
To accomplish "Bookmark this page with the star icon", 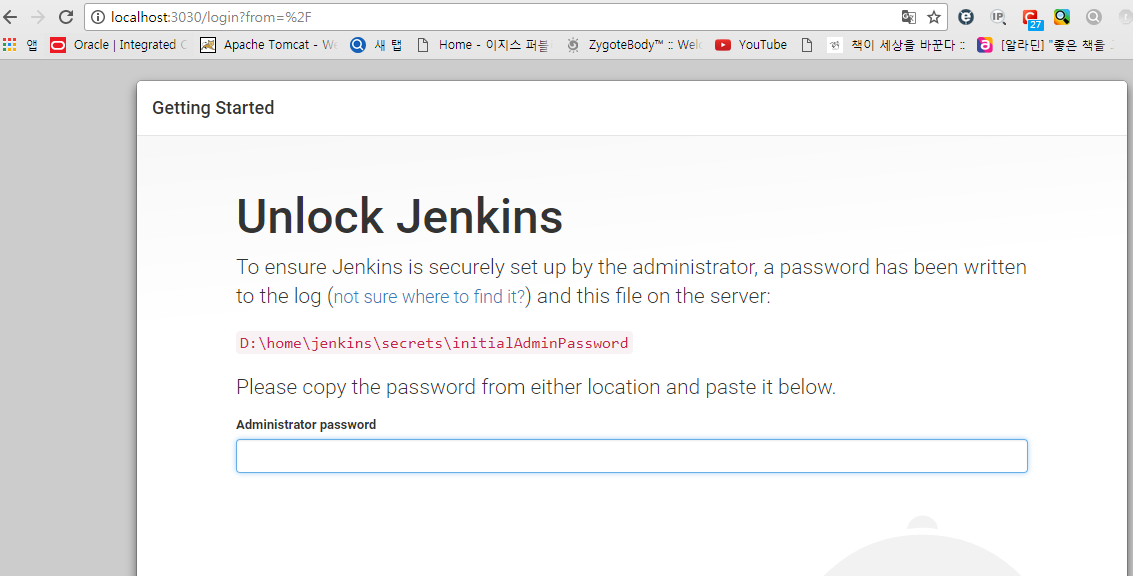I will [934, 17].
